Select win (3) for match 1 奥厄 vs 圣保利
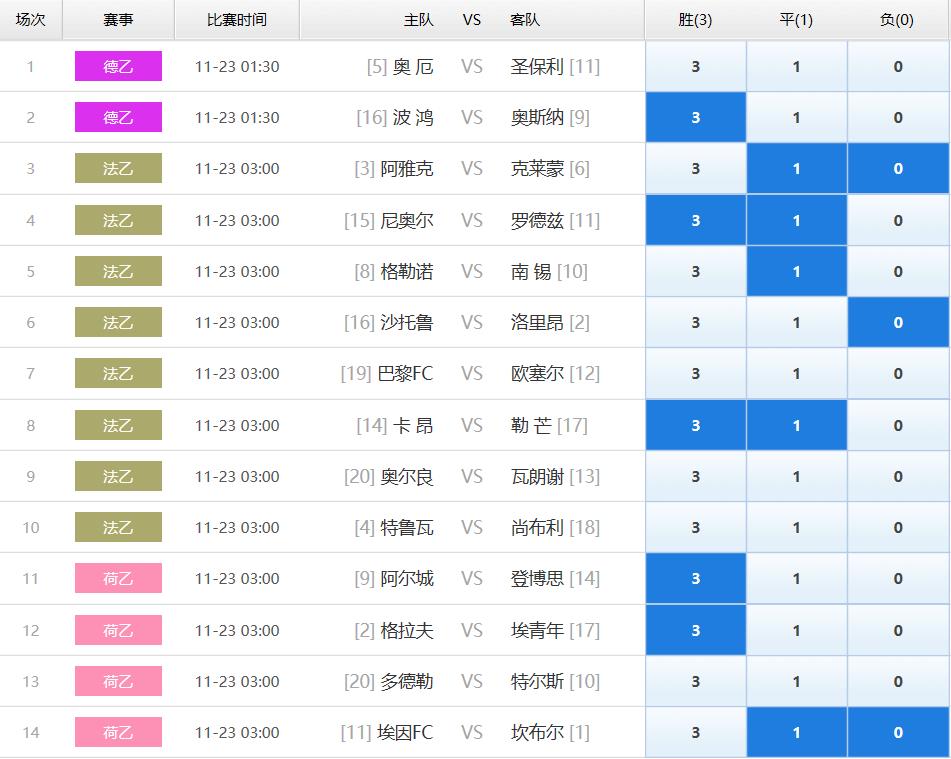The image size is (951, 759). [696, 66]
